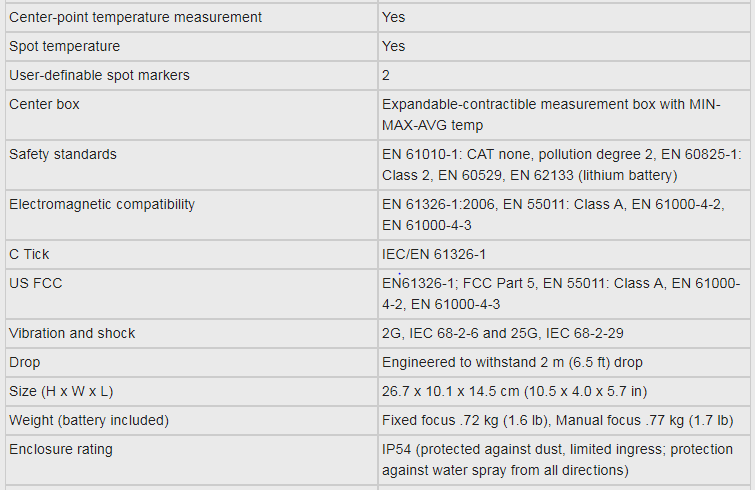Click the 26.7 x 10.1 x 14.5 cm dimensions
Screen dimensions: 755x490
[x=514, y=391]
